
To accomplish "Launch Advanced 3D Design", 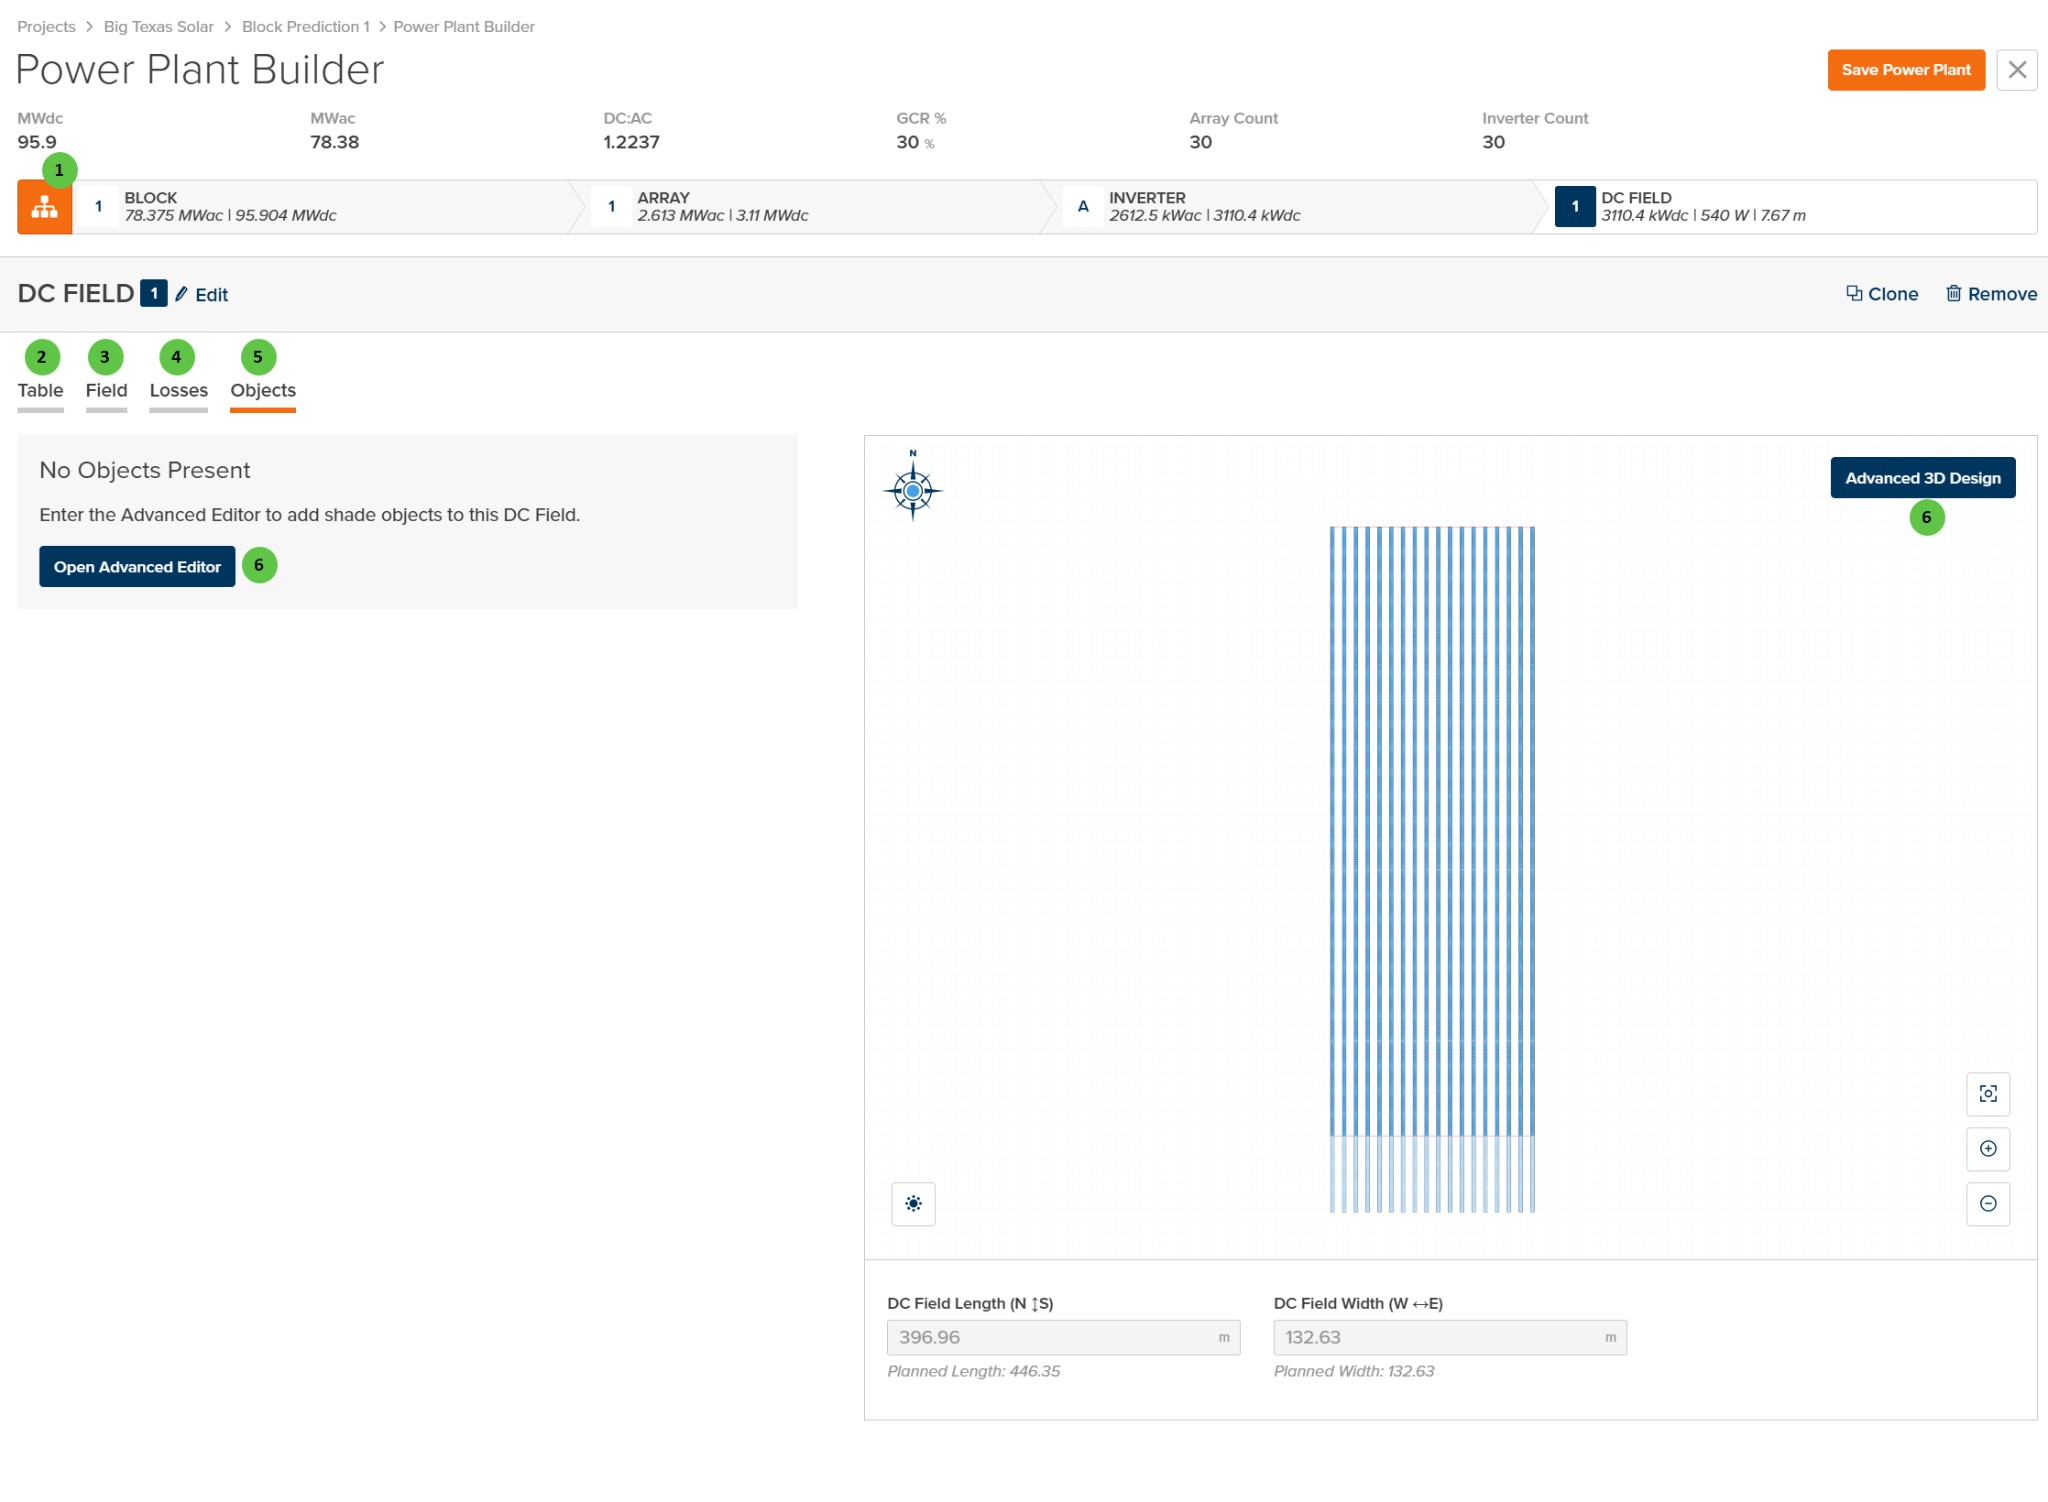I will click(x=1922, y=478).
